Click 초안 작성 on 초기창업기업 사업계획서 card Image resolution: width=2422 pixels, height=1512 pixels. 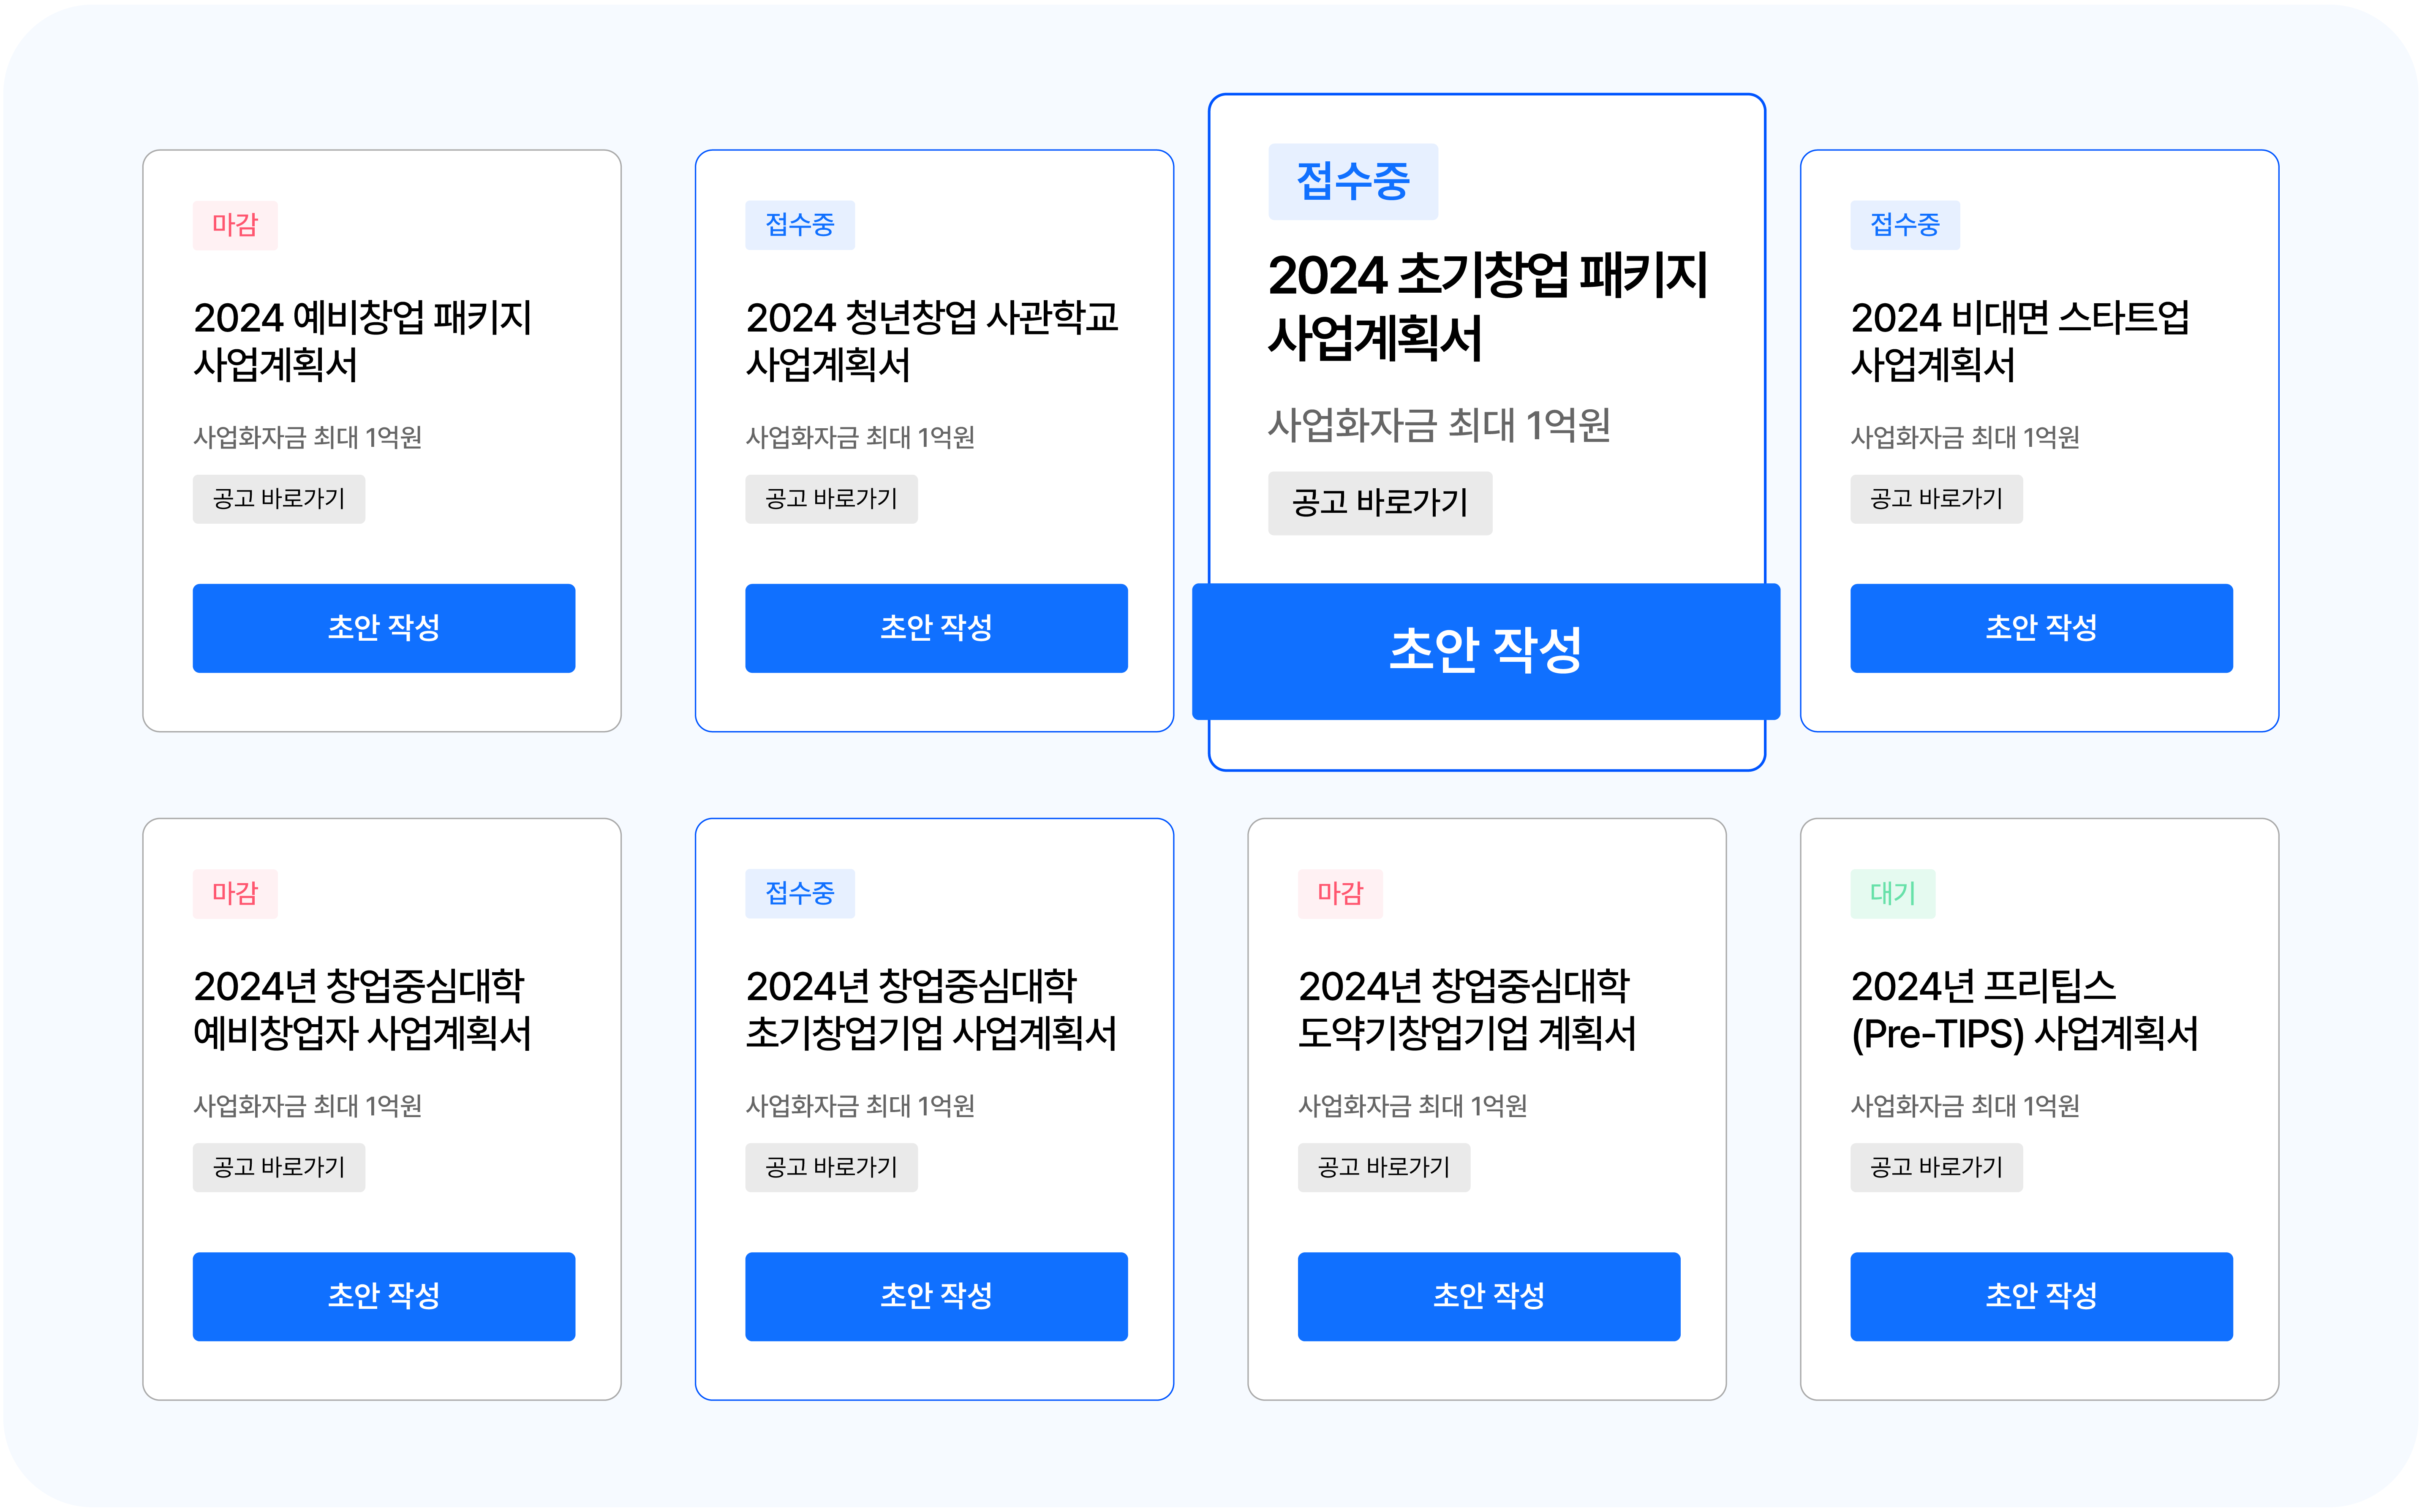(936, 1296)
